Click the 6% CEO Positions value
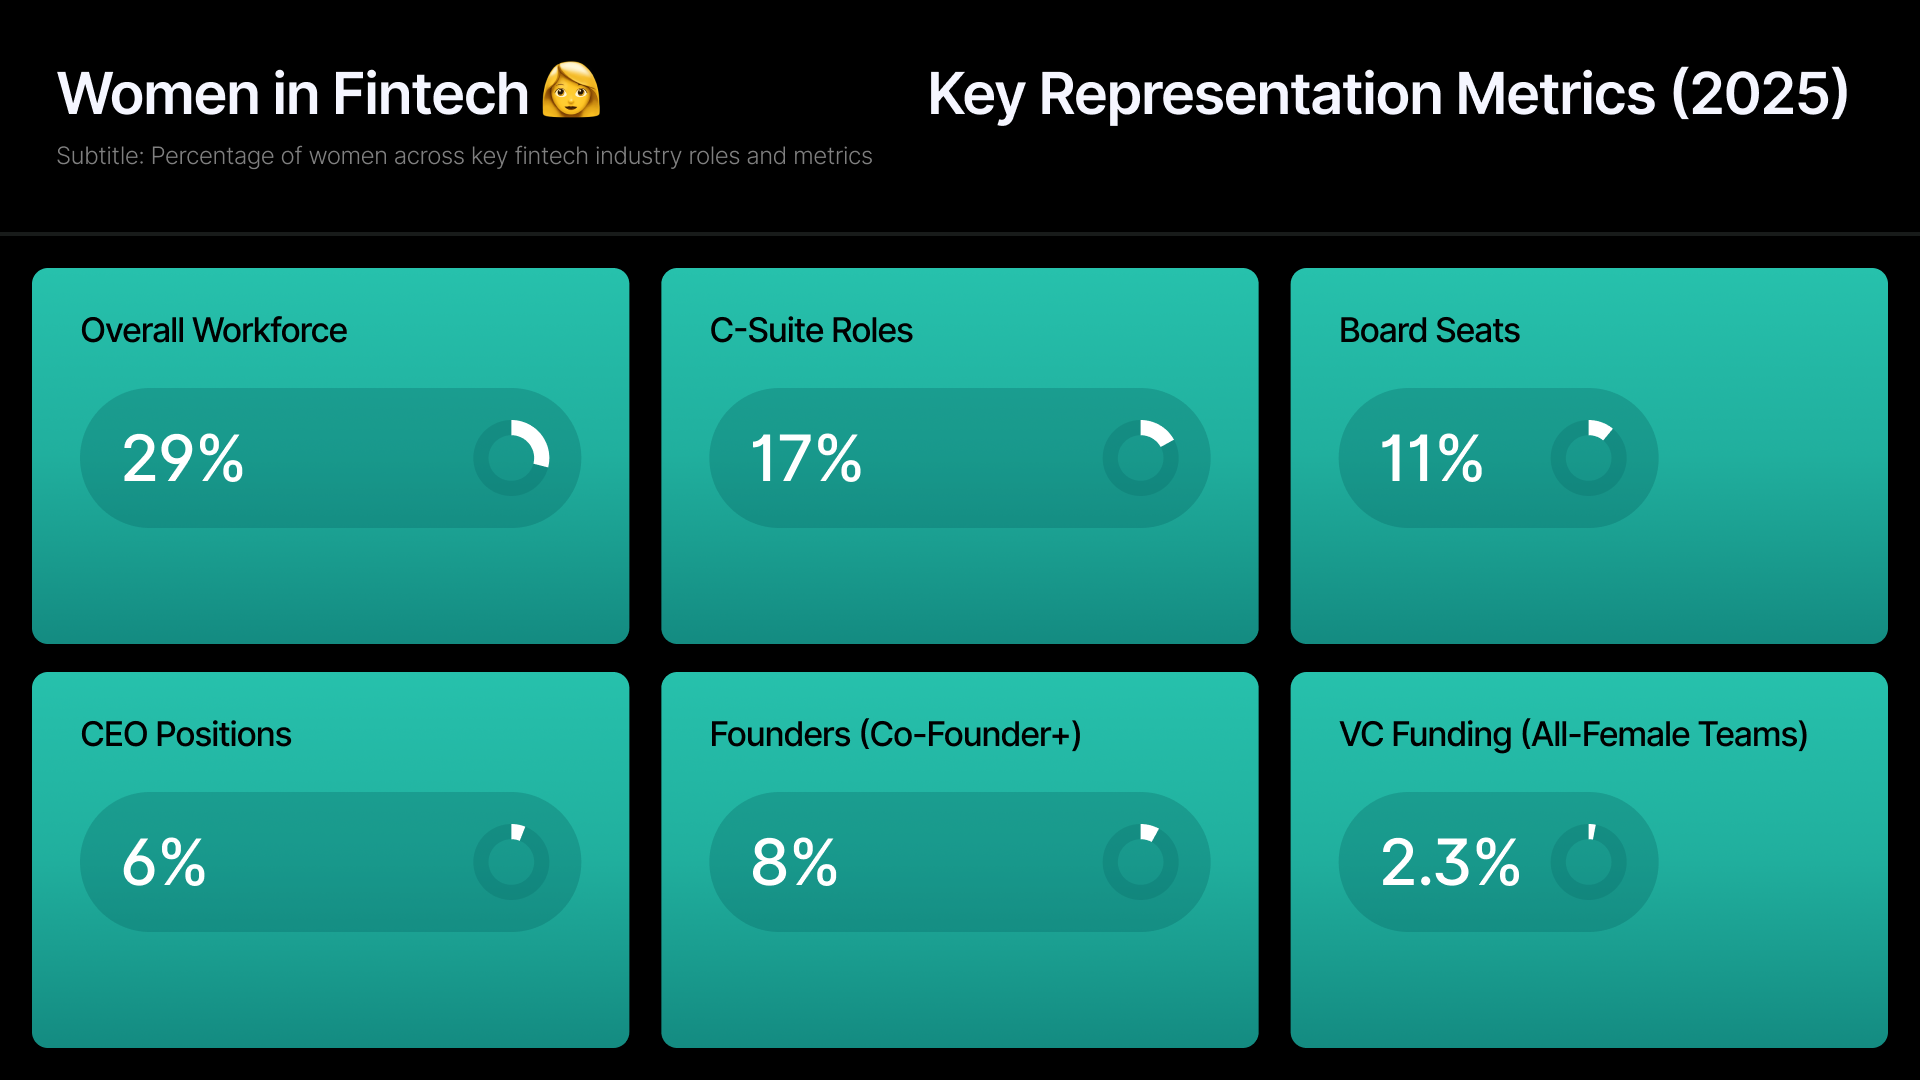 click(x=164, y=863)
